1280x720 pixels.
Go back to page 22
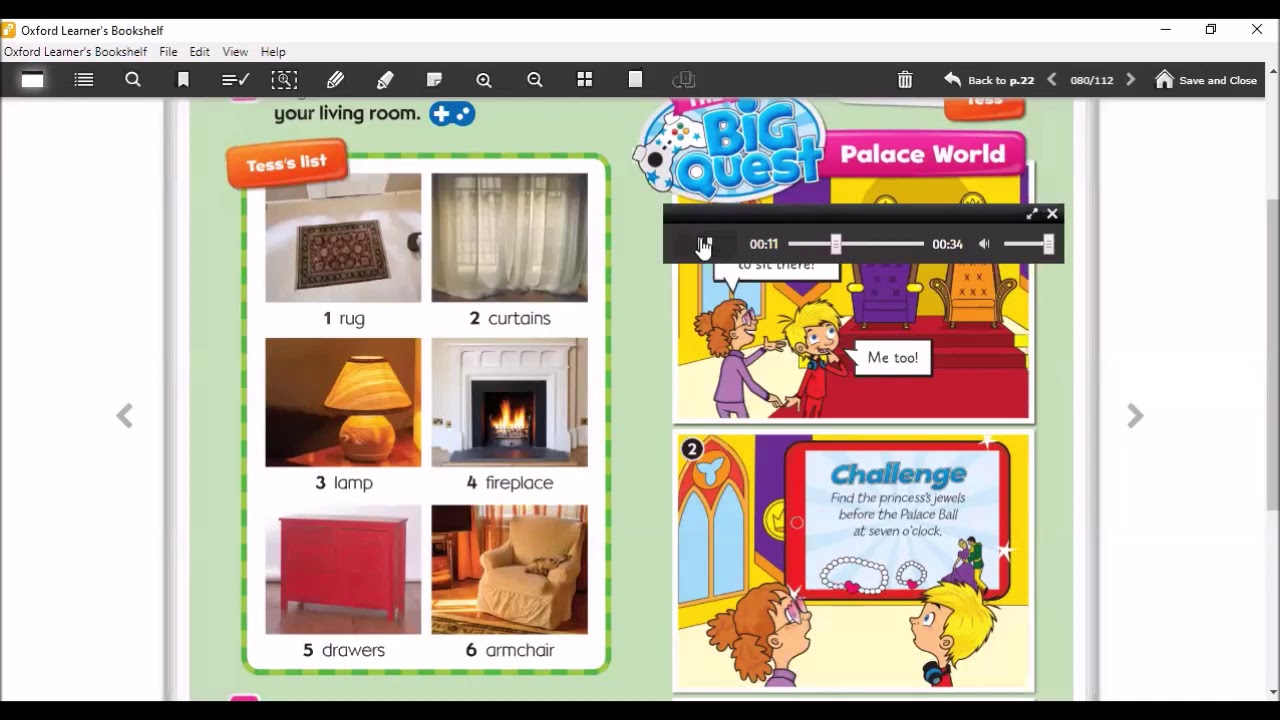tap(988, 80)
